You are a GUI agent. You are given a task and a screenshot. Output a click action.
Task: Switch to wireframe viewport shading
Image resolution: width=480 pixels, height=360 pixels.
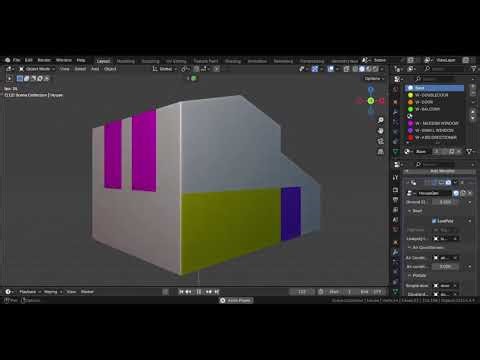355,69
